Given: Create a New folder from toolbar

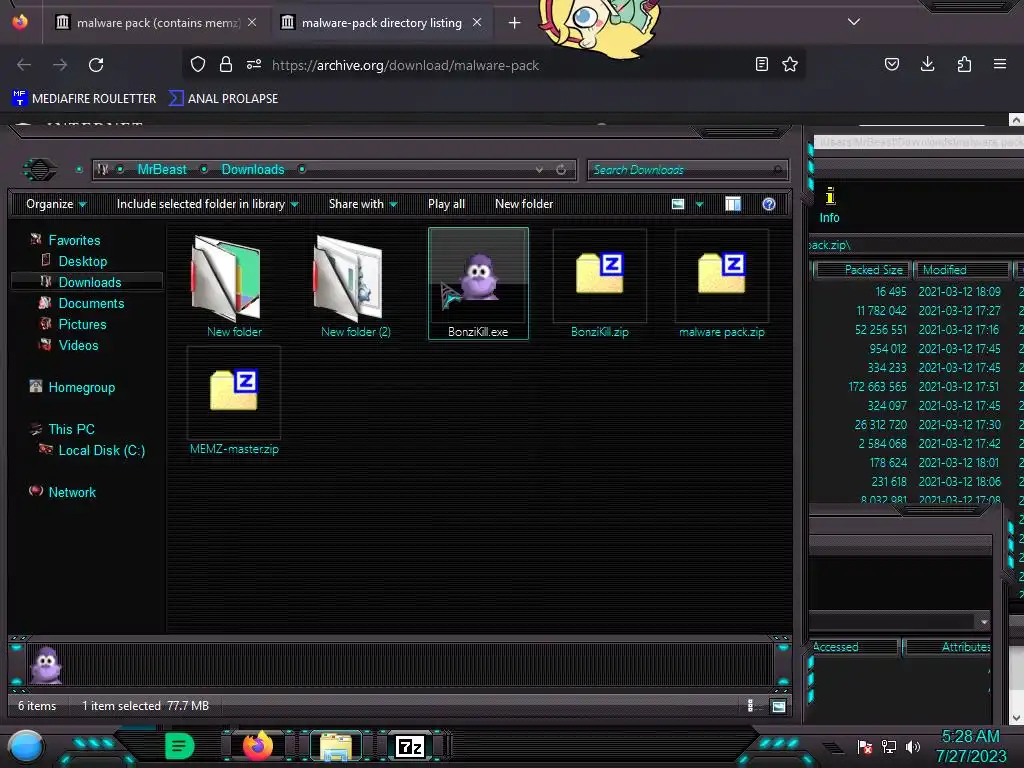Looking at the screenshot, I should click(524, 204).
